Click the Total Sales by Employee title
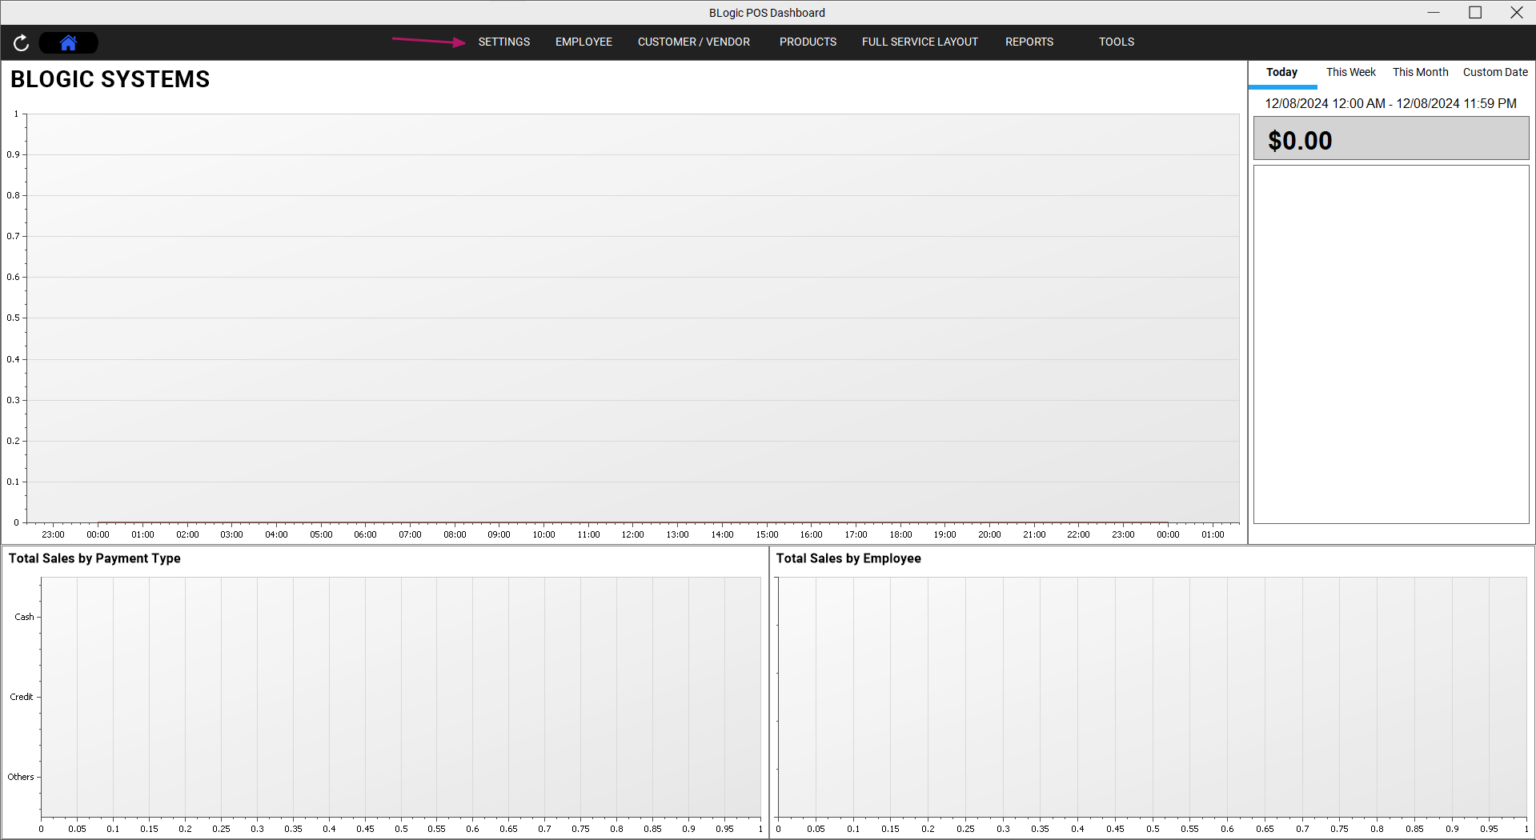The height and width of the screenshot is (840, 1536). (x=848, y=558)
